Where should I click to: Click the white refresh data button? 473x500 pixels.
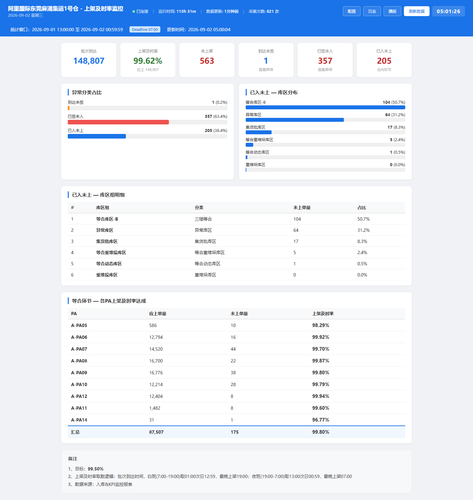pos(416,11)
